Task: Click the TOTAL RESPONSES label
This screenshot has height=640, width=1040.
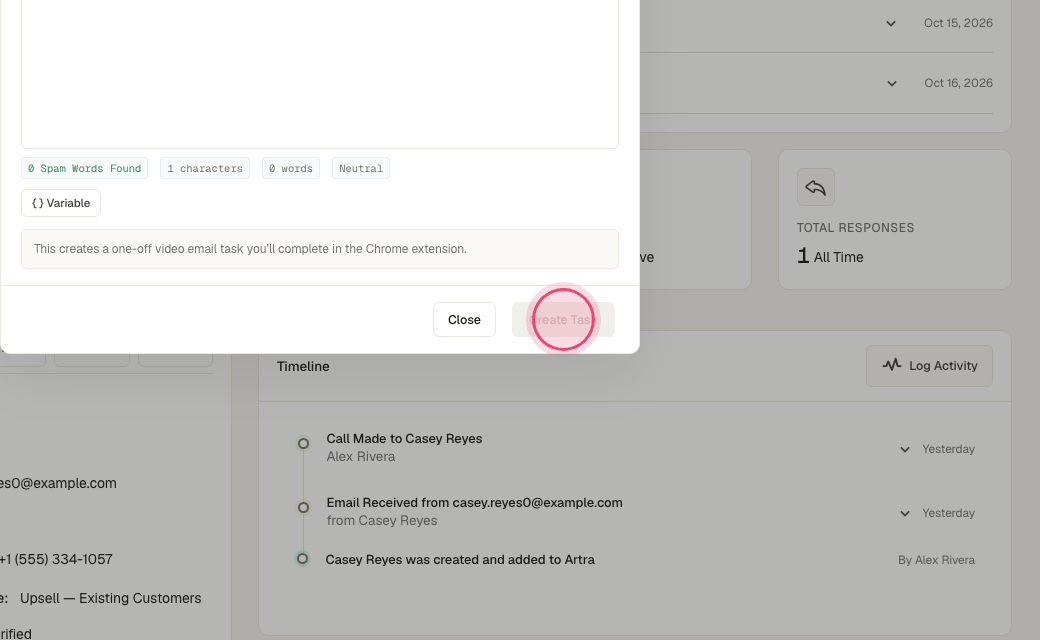Action: click(856, 227)
